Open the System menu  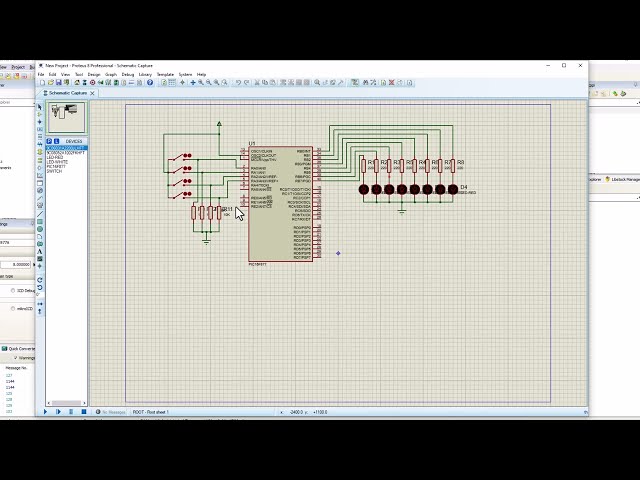click(x=185, y=75)
